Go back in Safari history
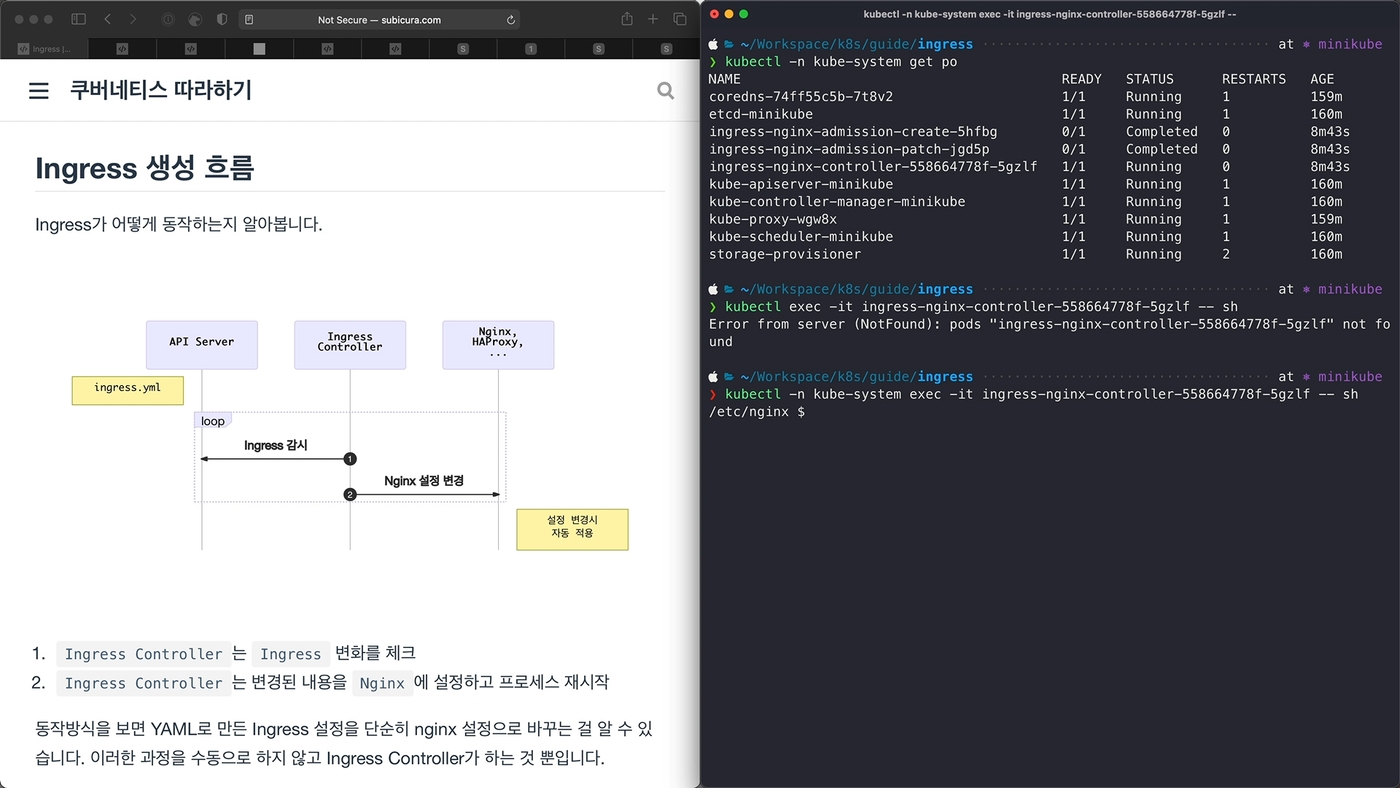Screen dimensions: 1400x788 click(107, 19)
